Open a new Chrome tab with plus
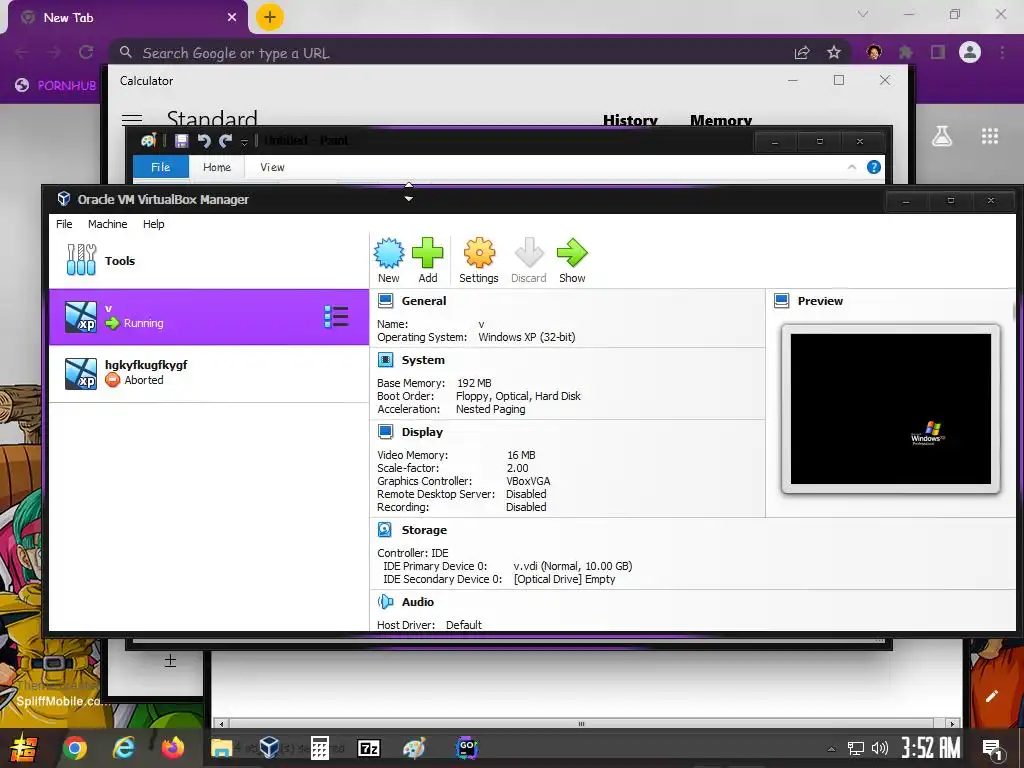This screenshot has height=768, width=1024. [x=270, y=17]
